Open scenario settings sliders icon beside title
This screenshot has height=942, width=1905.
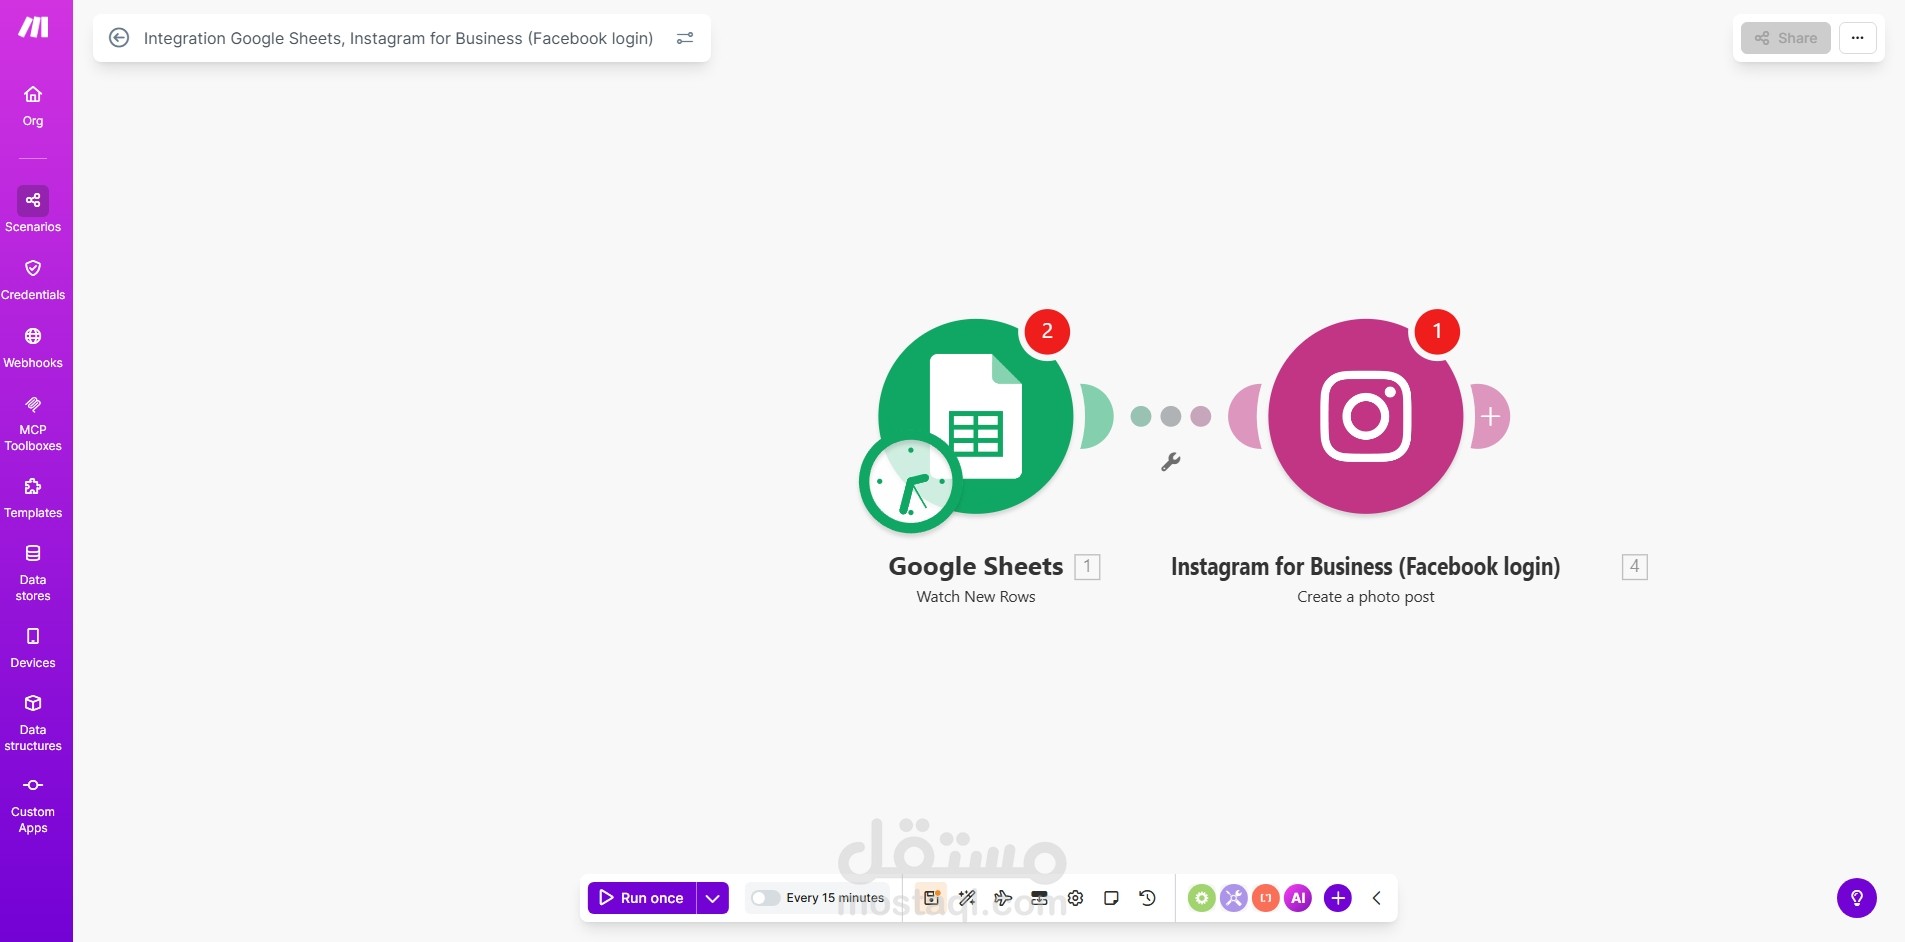tap(685, 38)
